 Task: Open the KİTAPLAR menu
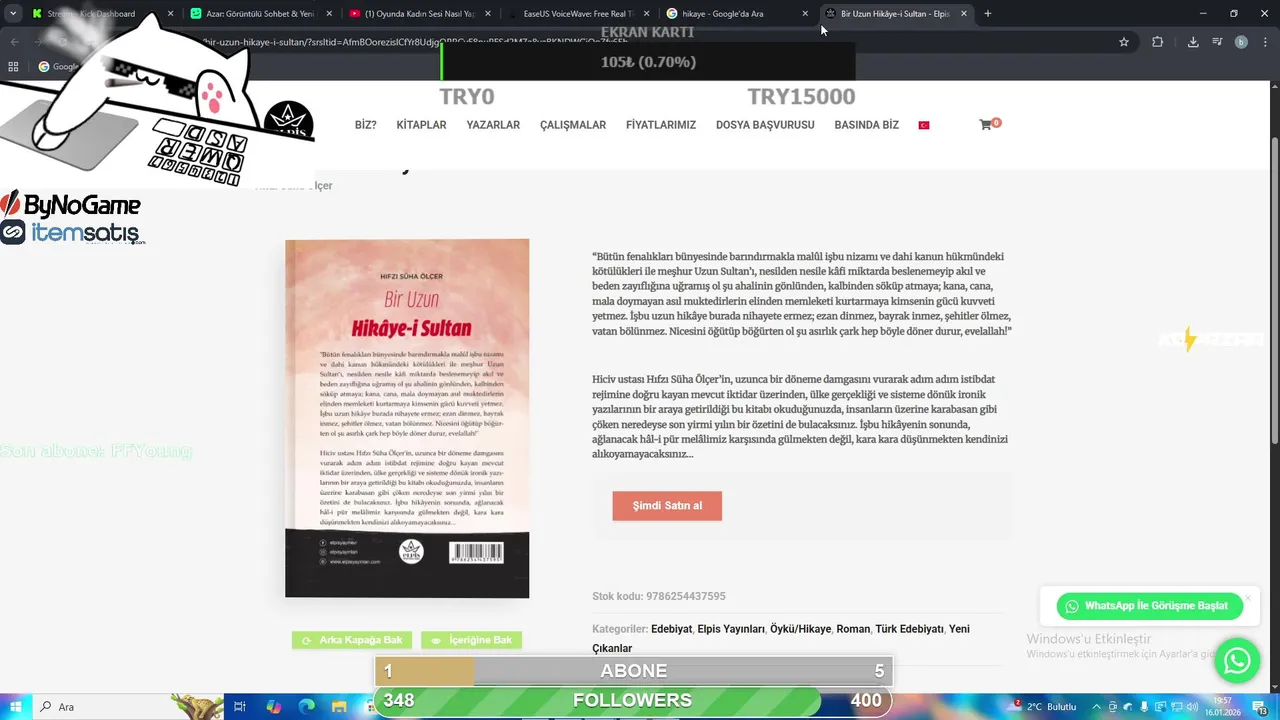click(421, 125)
